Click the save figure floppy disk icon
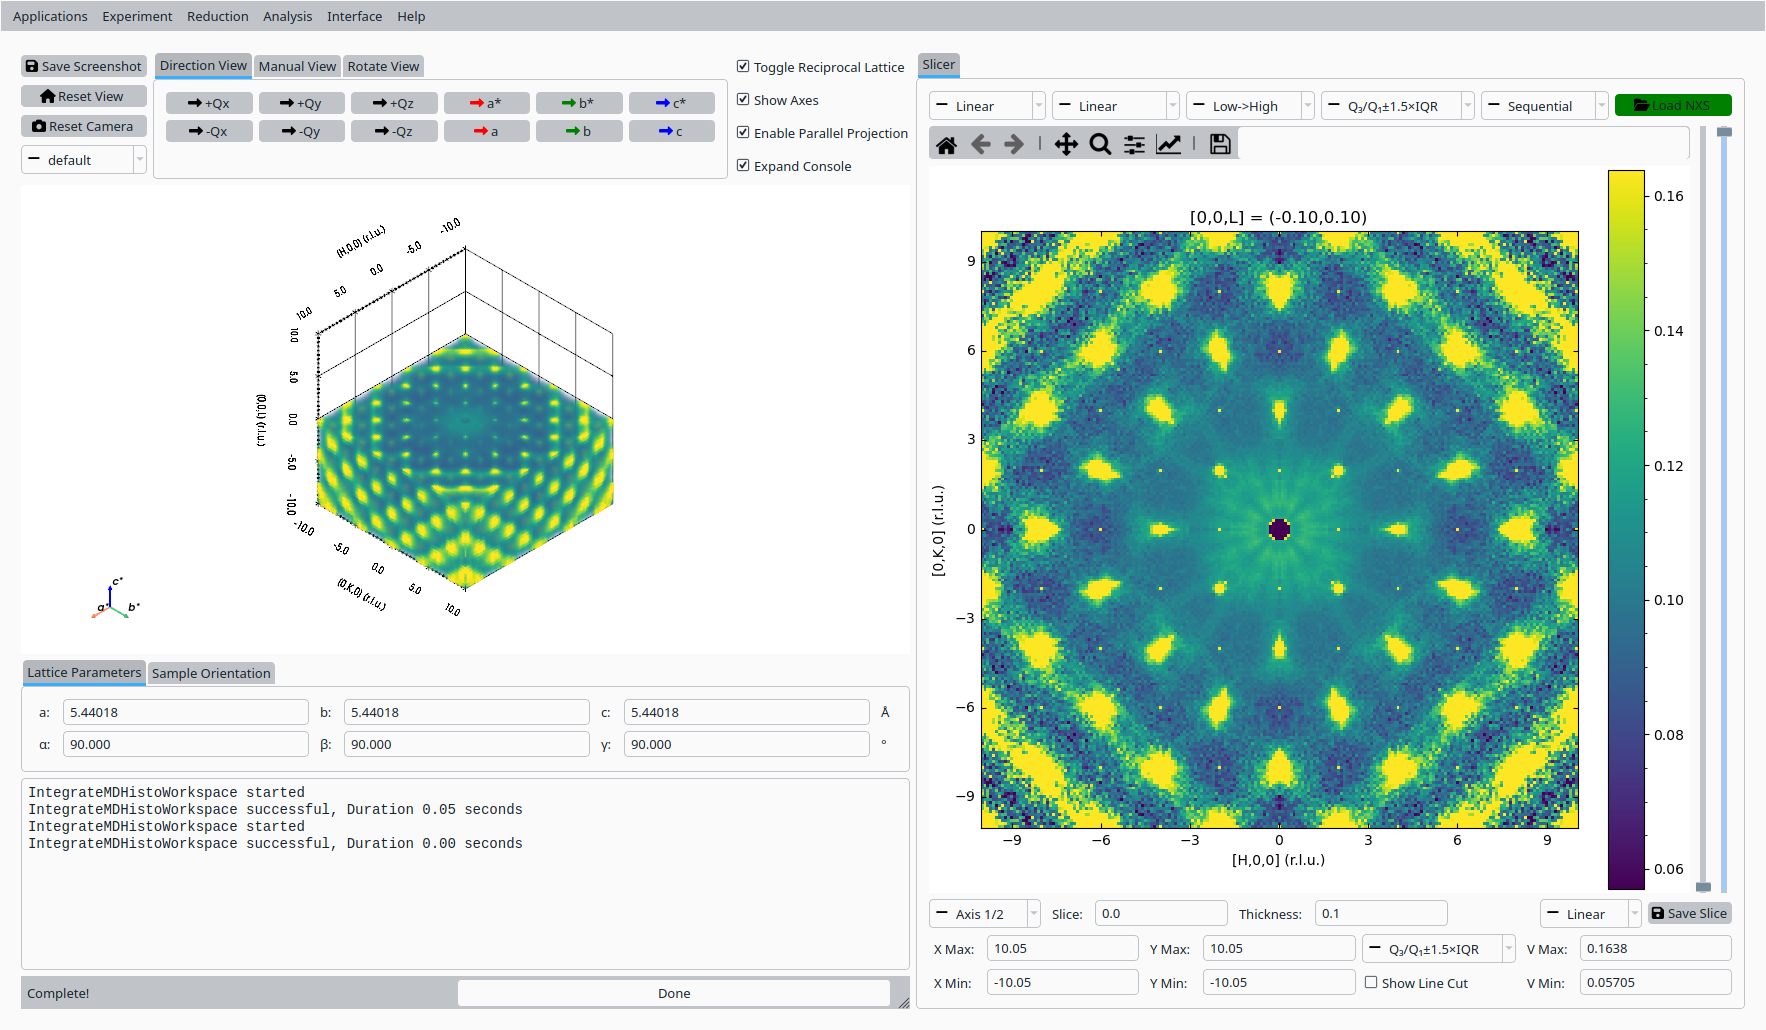Screen dimensions: 1766x1030 click(1220, 145)
